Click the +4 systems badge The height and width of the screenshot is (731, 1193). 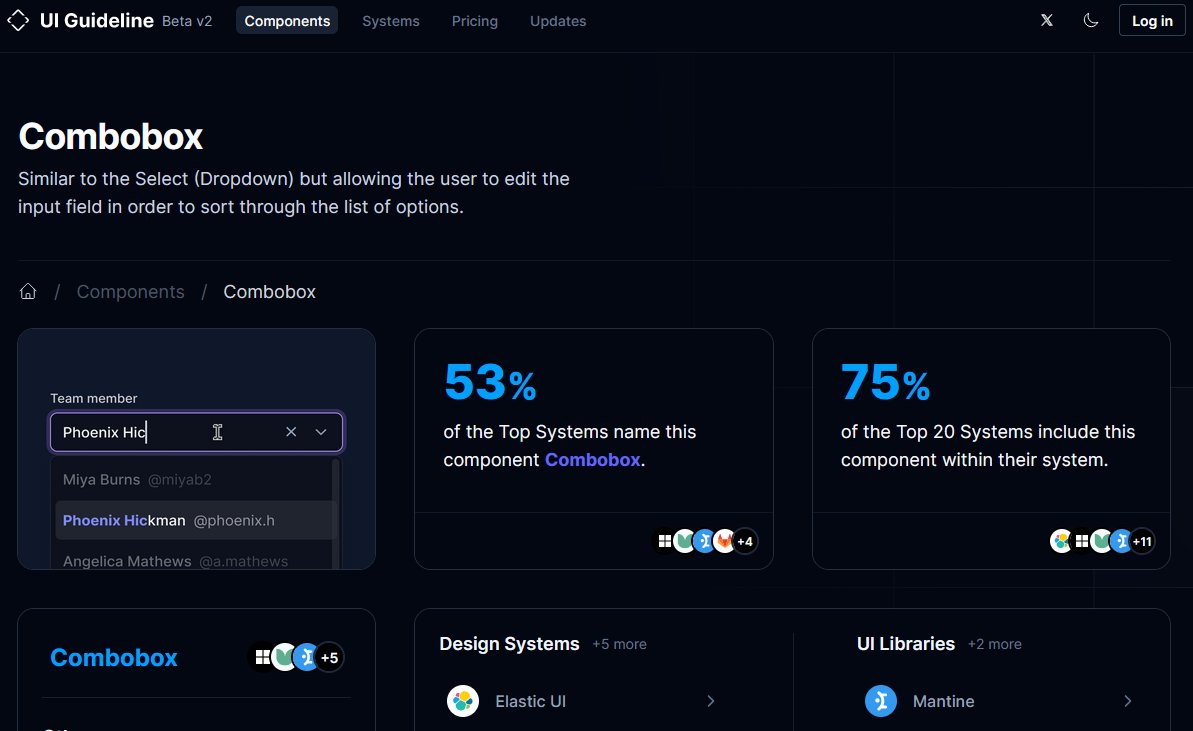click(745, 541)
